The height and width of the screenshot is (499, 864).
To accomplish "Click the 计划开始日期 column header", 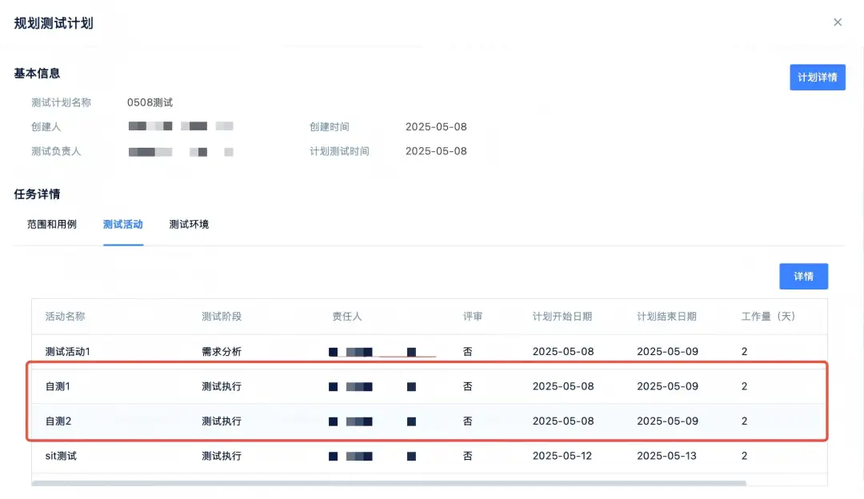I will point(562,316).
